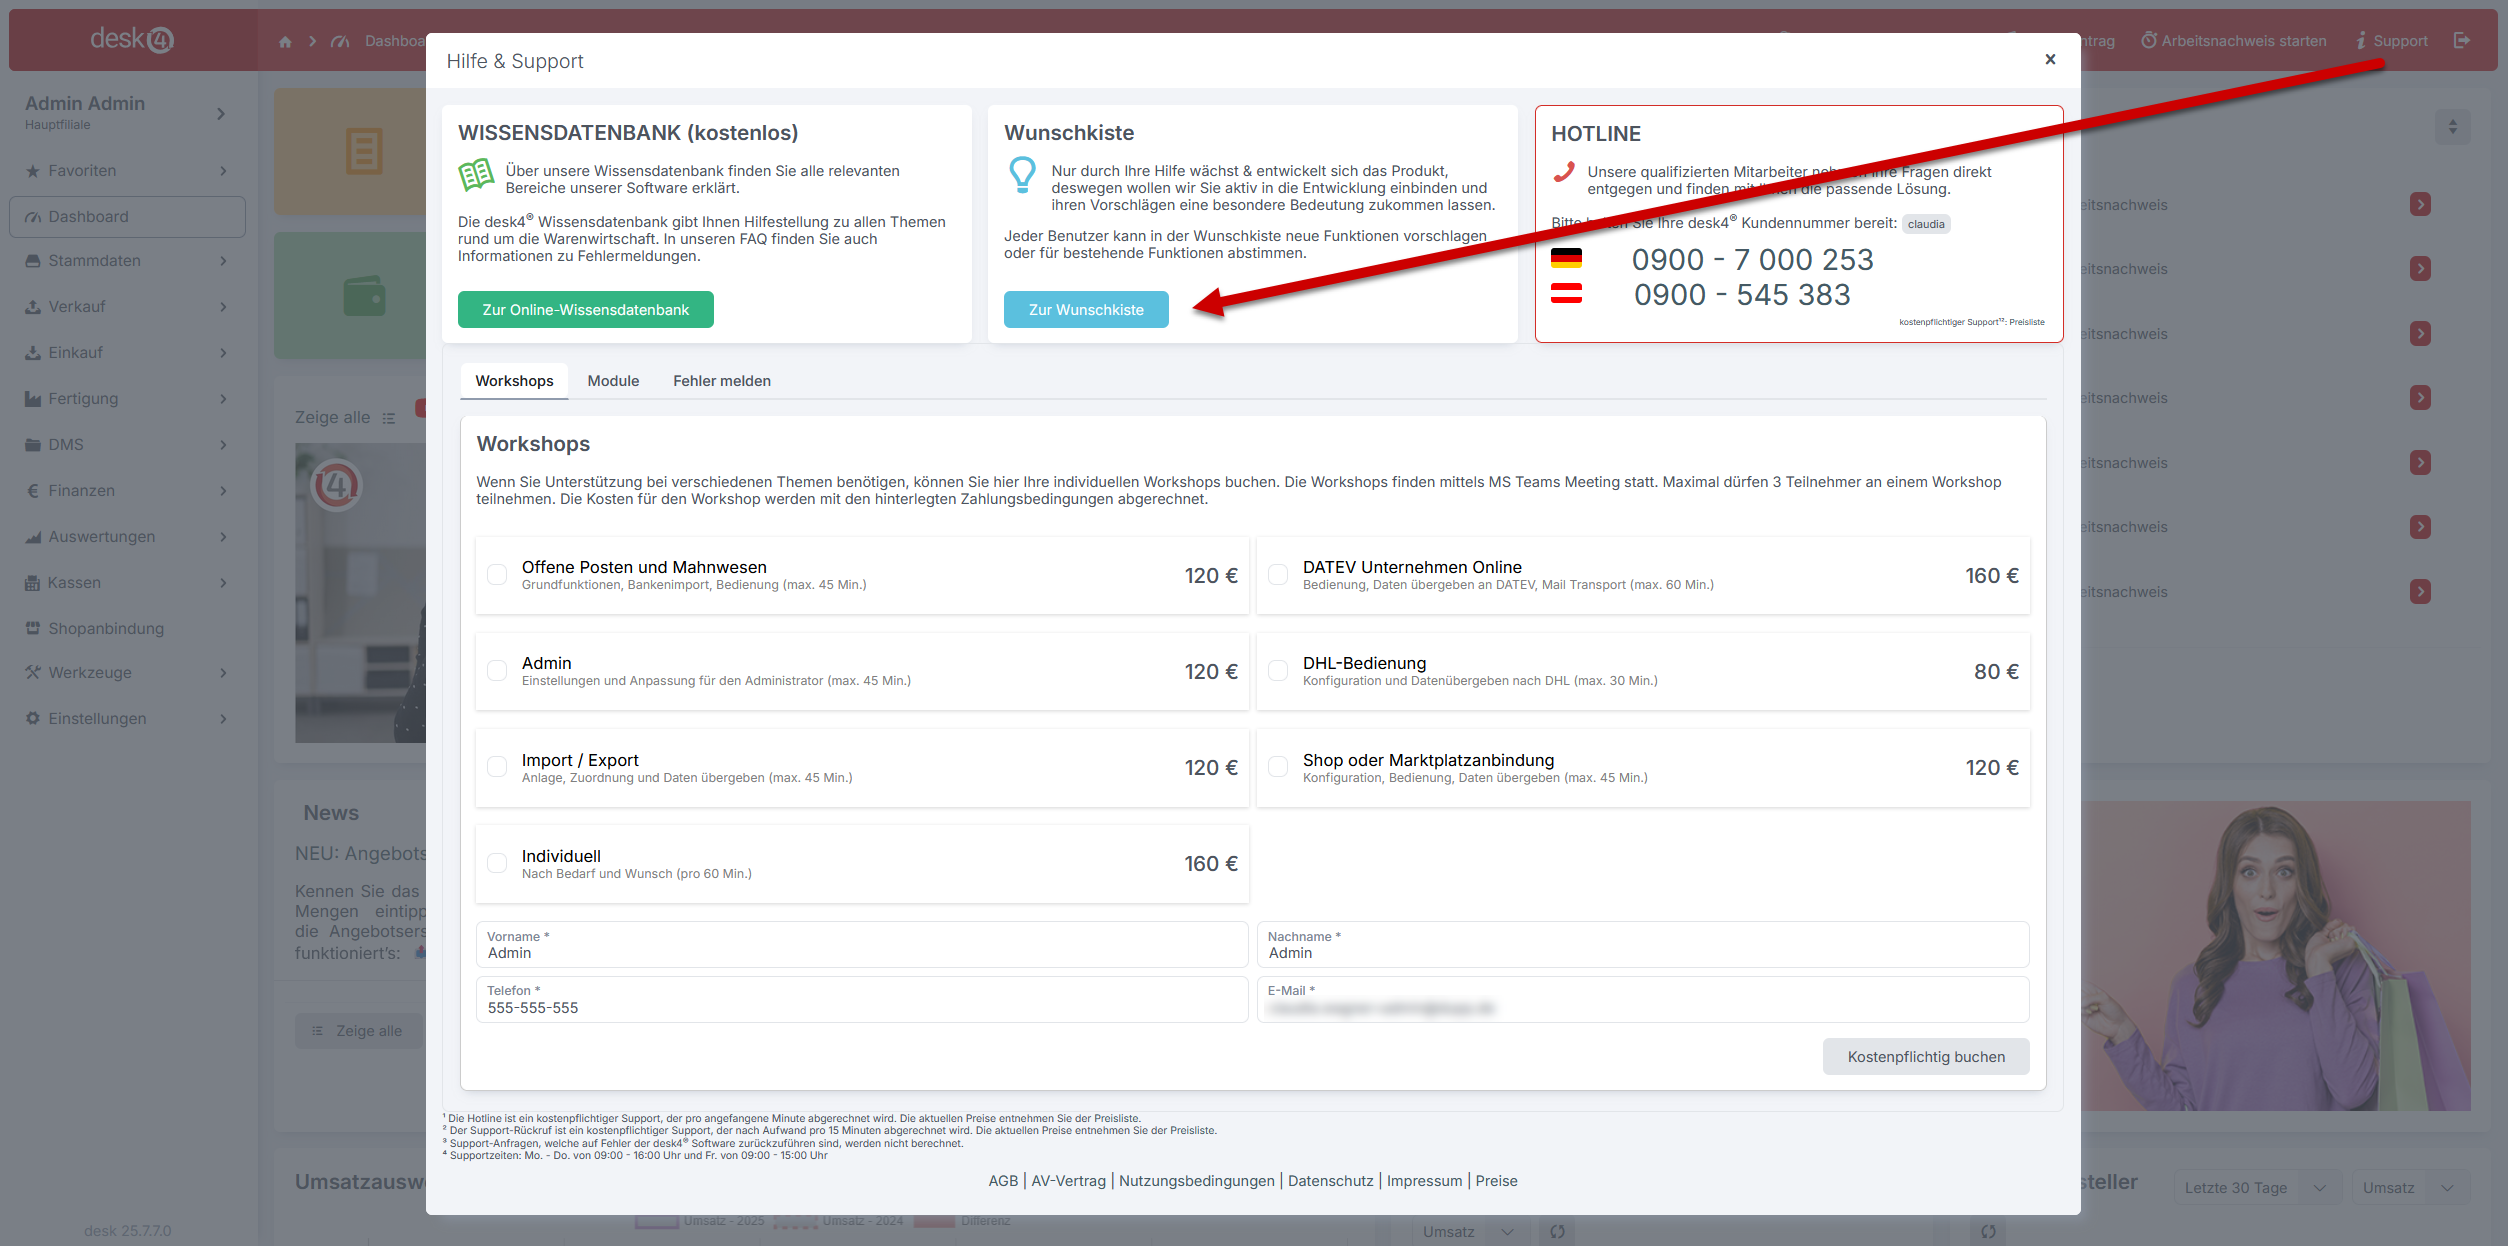The width and height of the screenshot is (2508, 1246).
Task: Click the Zur Wunschkiste button
Action: point(1086,310)
